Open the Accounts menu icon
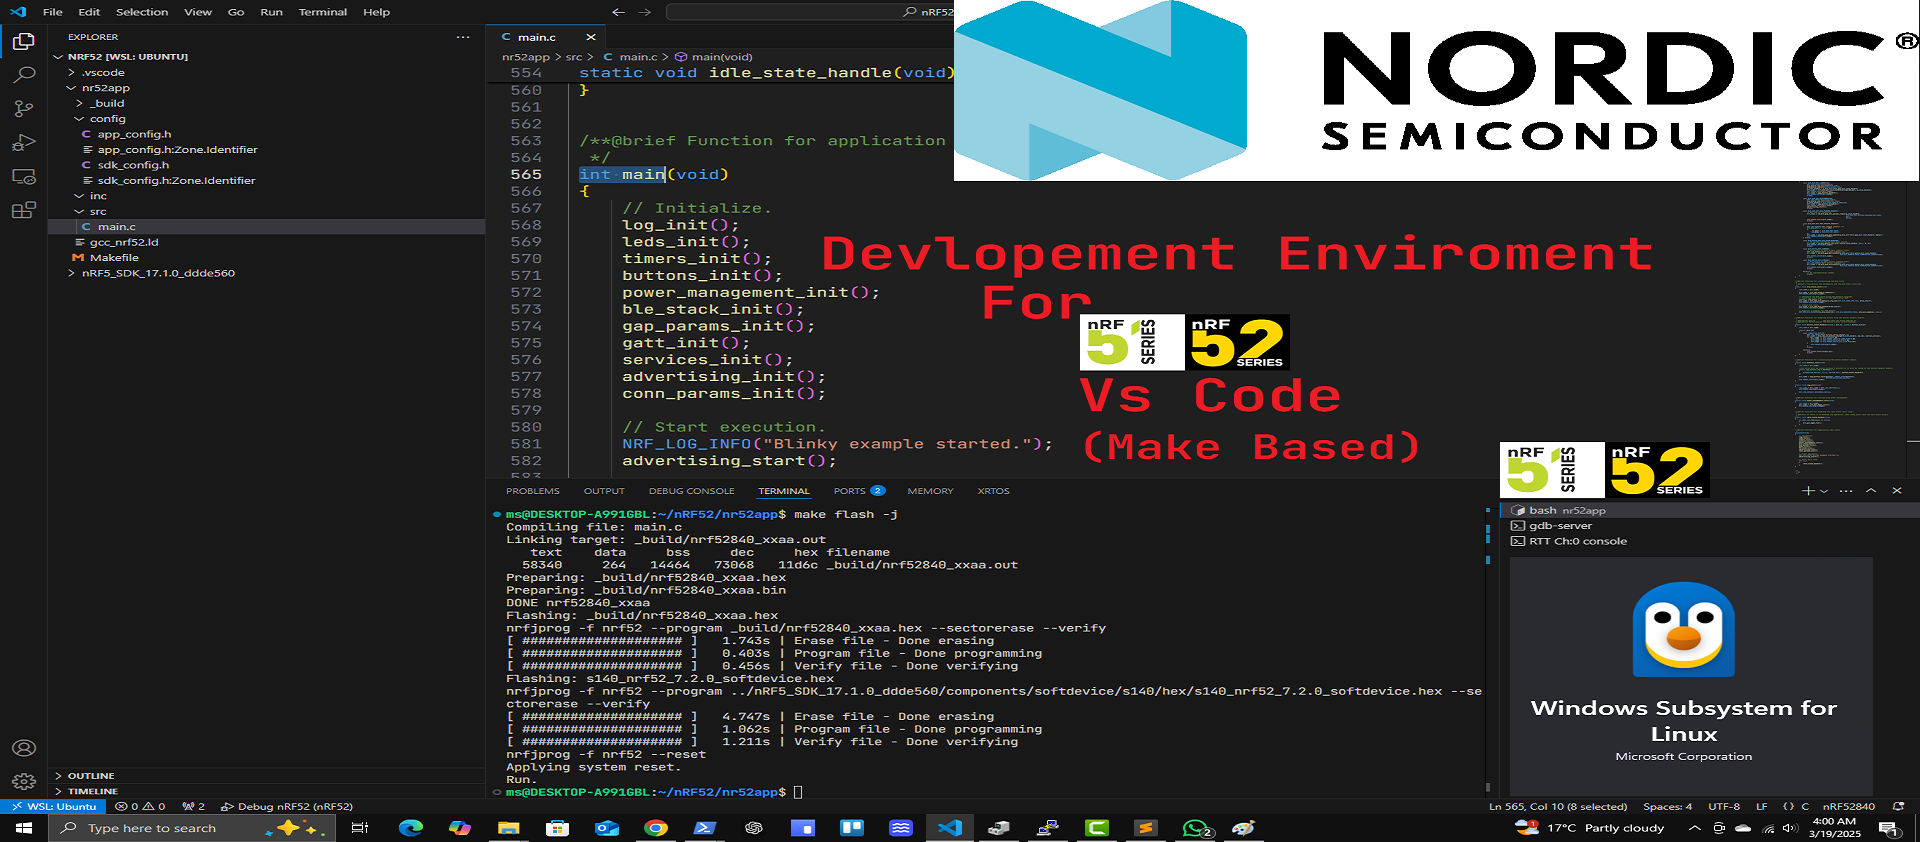Screen dimensions: 1920x842 click(23, 748)
